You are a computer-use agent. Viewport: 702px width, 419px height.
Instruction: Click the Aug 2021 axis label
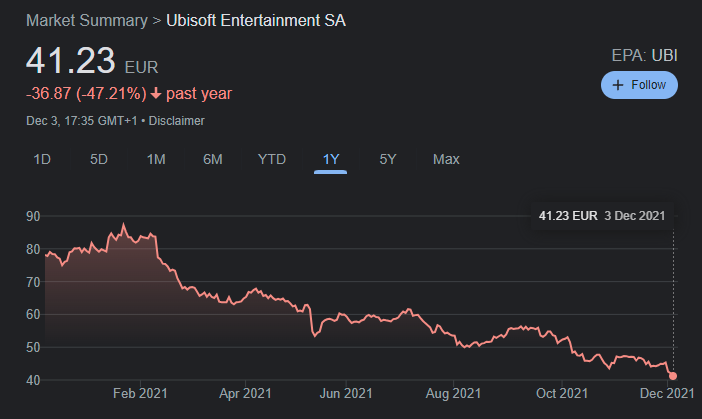point(453,393)
